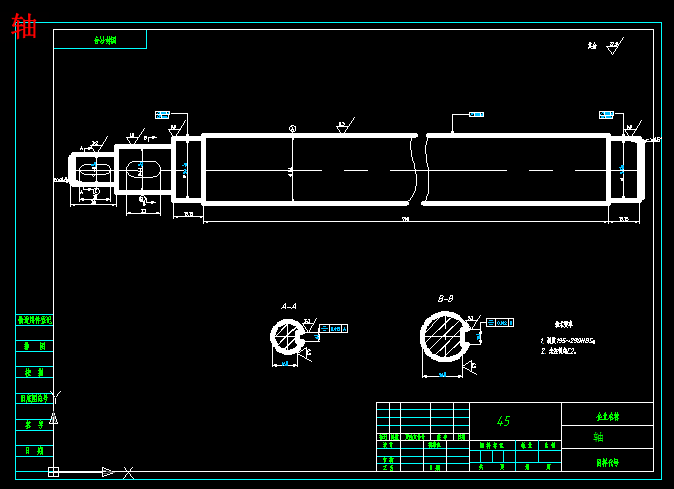The height and width of the screenshot is (489, 674).
Task: Select the cyan box in the top-left frame corner
Action: coord(100,40)
